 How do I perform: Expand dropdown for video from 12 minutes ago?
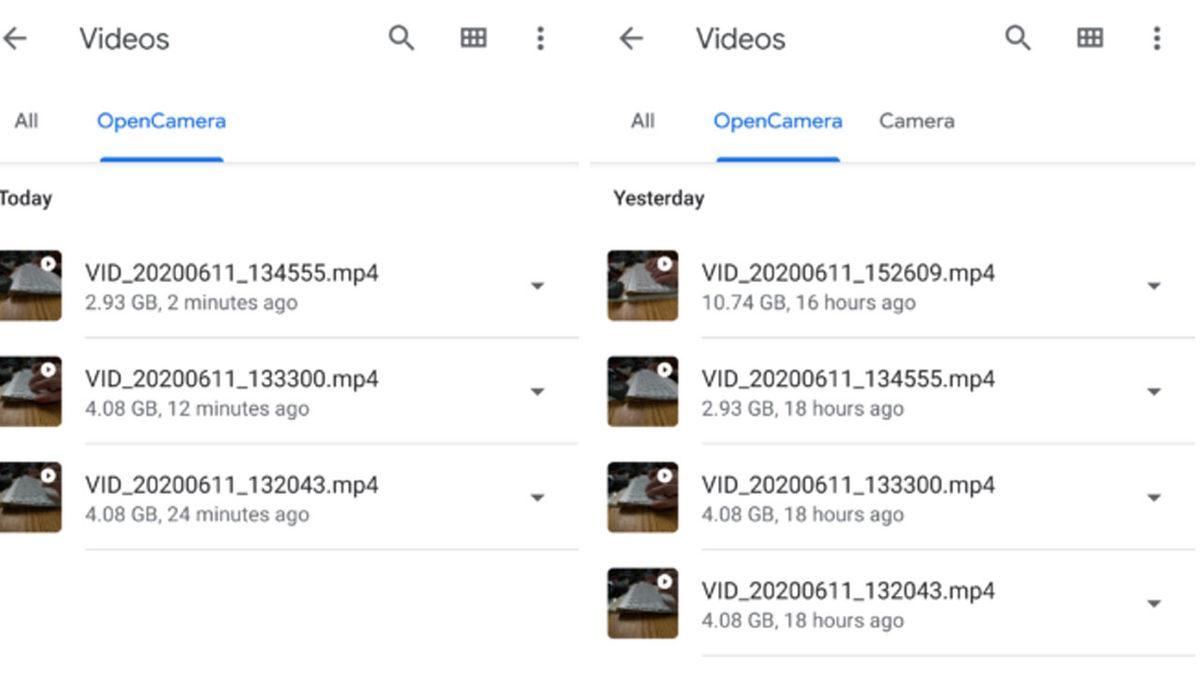[x=537, y=392]
